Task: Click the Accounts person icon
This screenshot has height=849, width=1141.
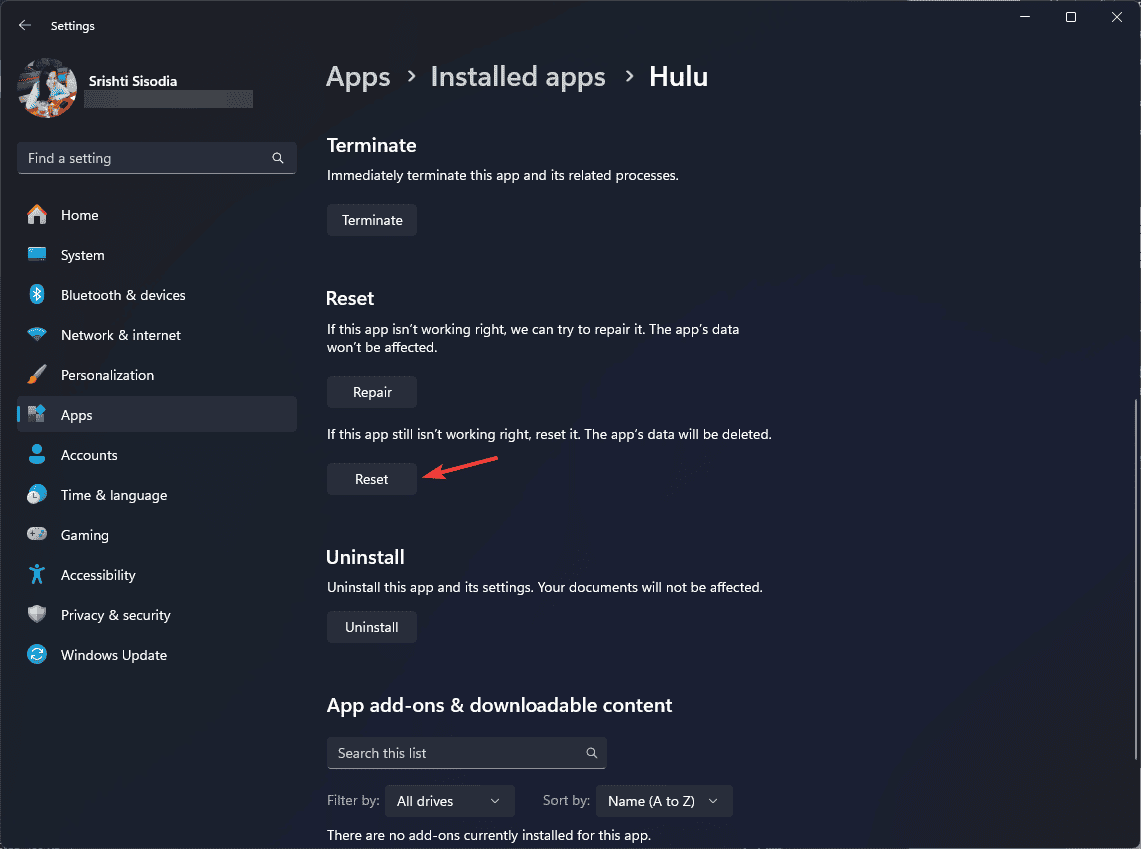Action: pyautogui.click(x=37, y=455)
